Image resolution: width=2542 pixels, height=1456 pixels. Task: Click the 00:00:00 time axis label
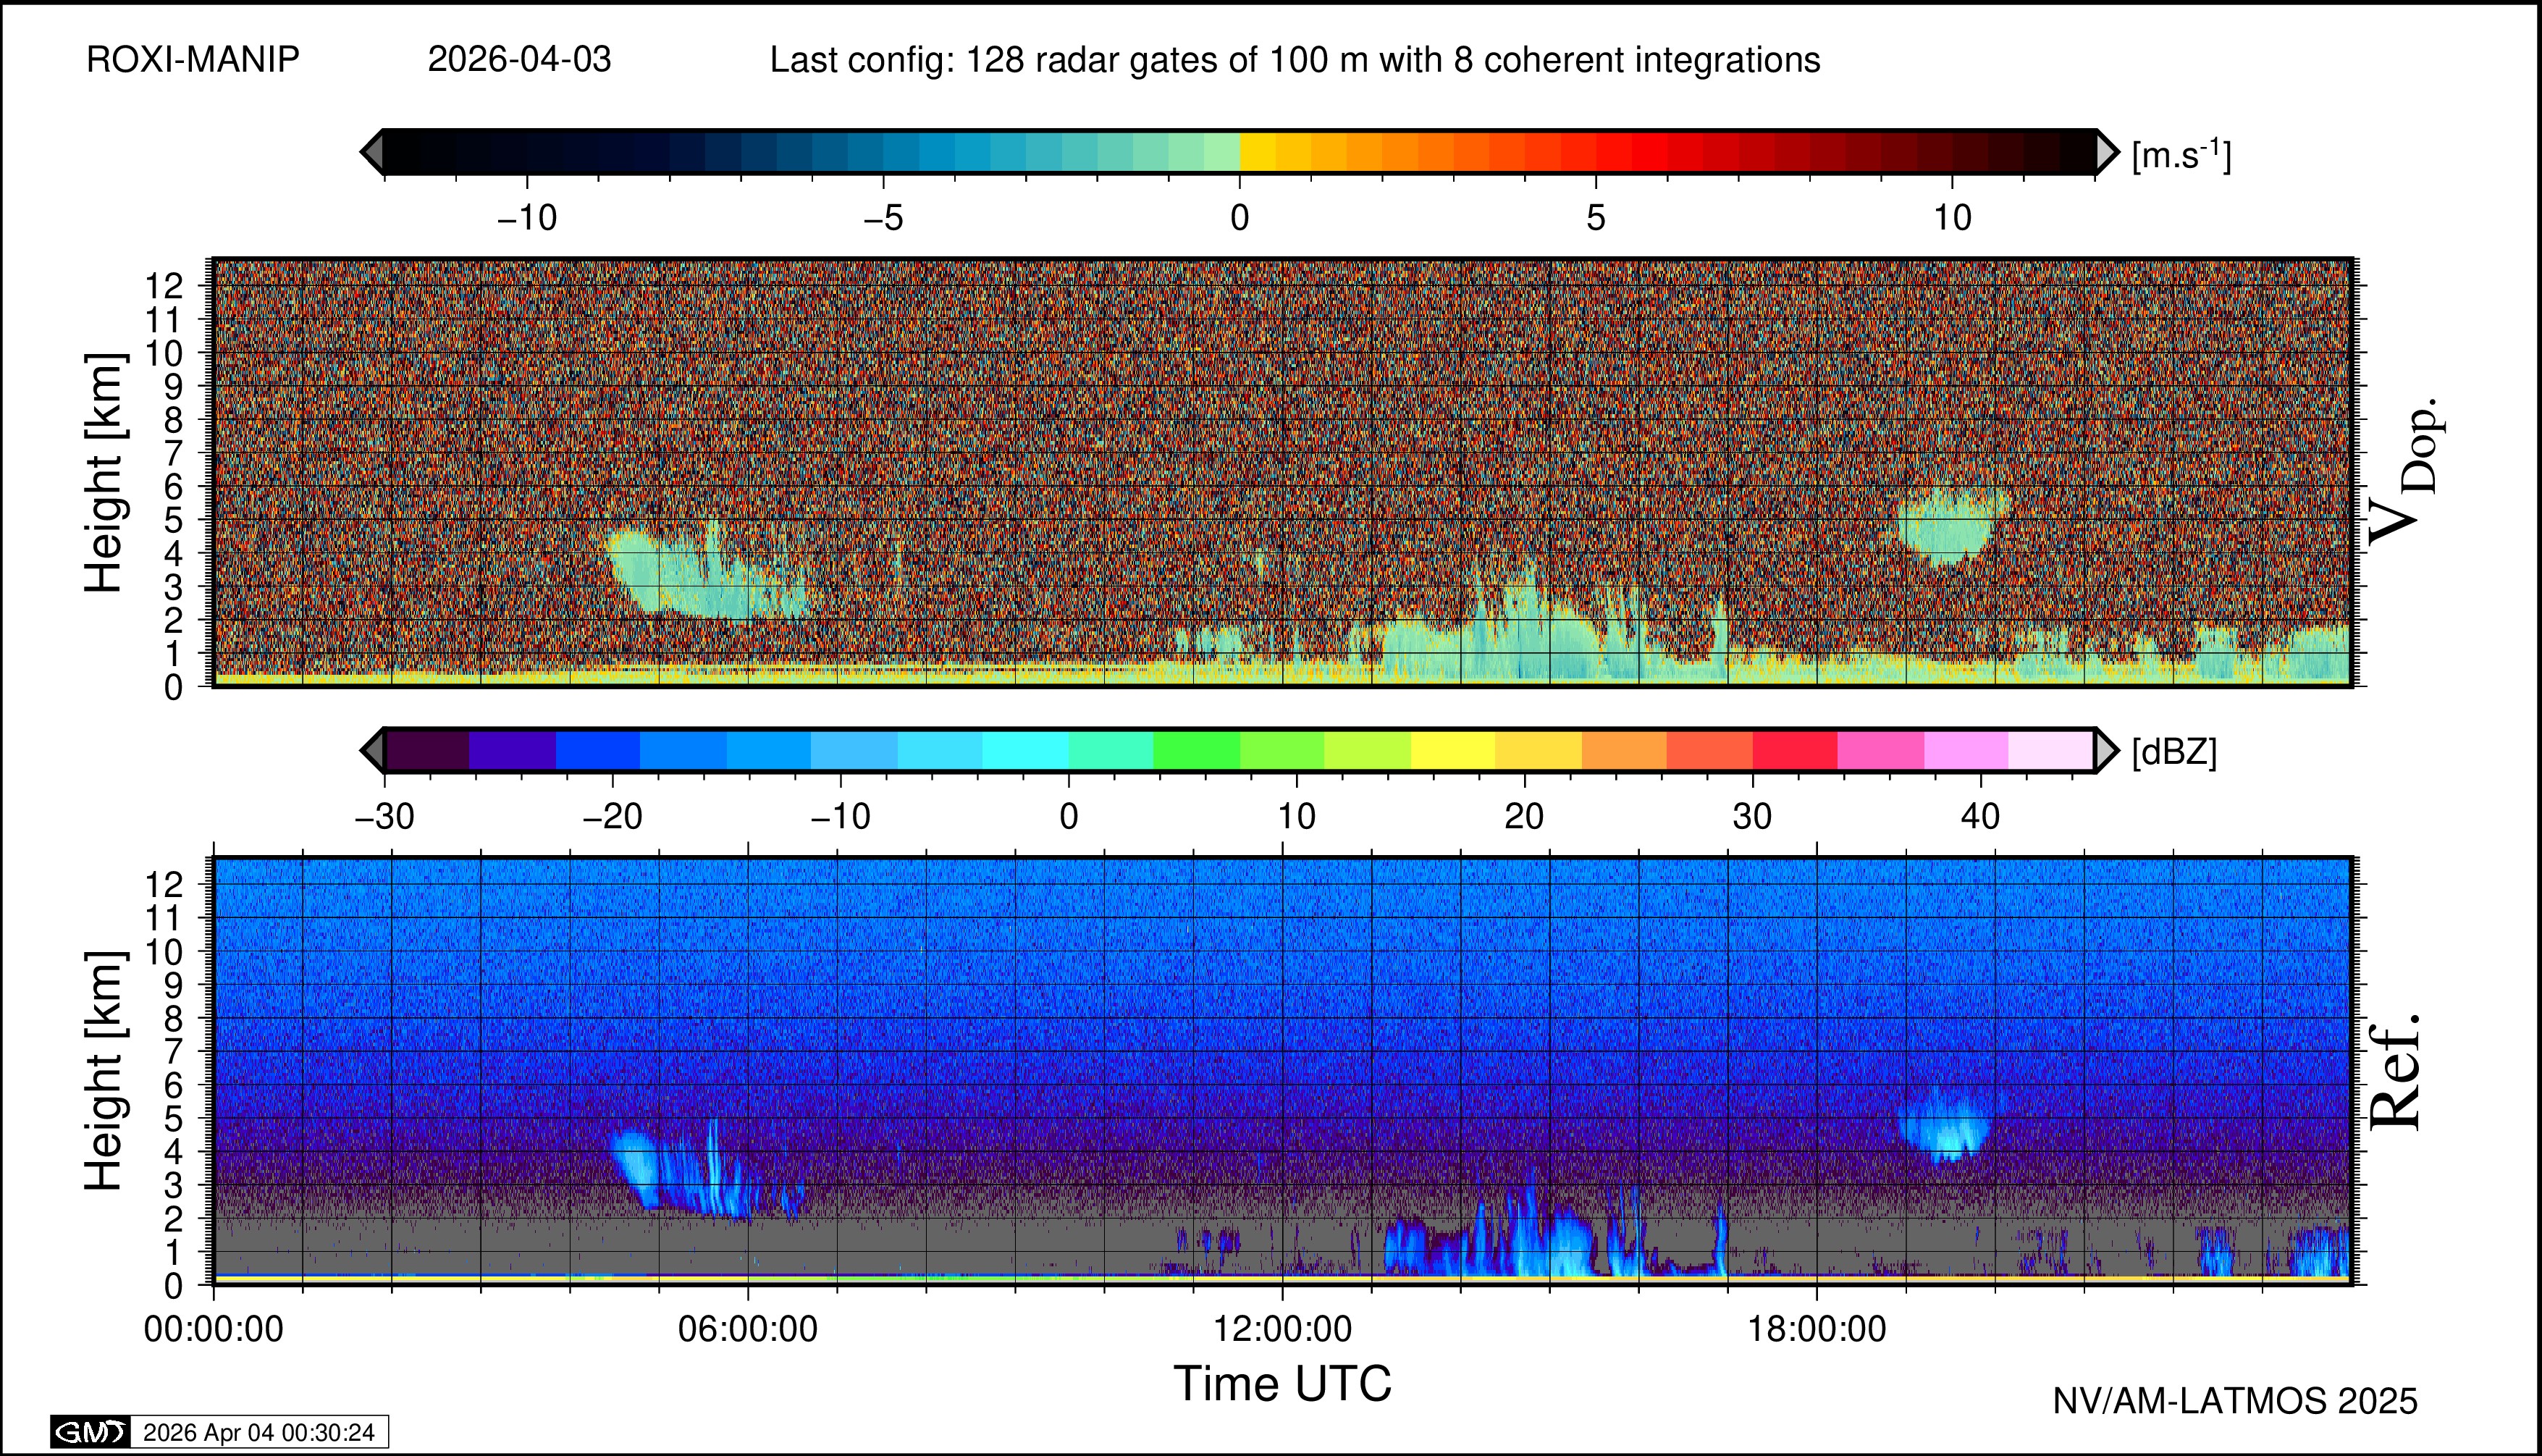pos(214,1329)
